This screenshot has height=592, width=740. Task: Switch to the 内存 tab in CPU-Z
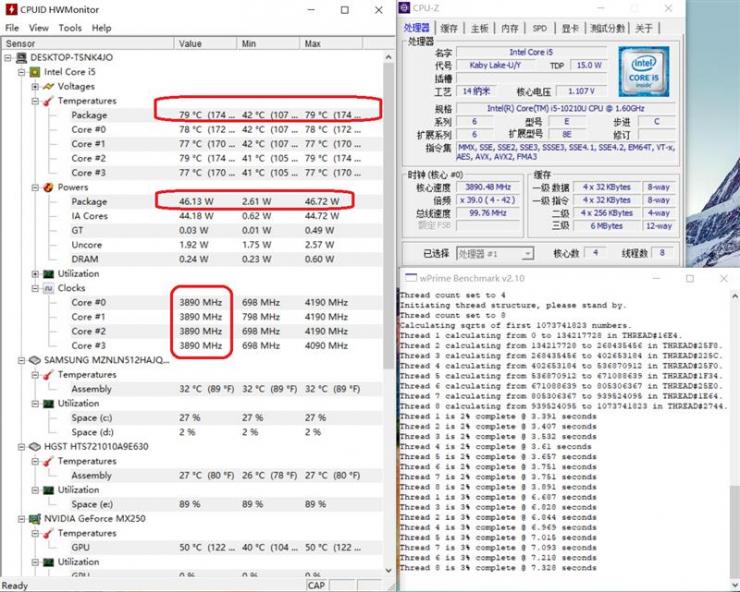[x=509, y=28]
